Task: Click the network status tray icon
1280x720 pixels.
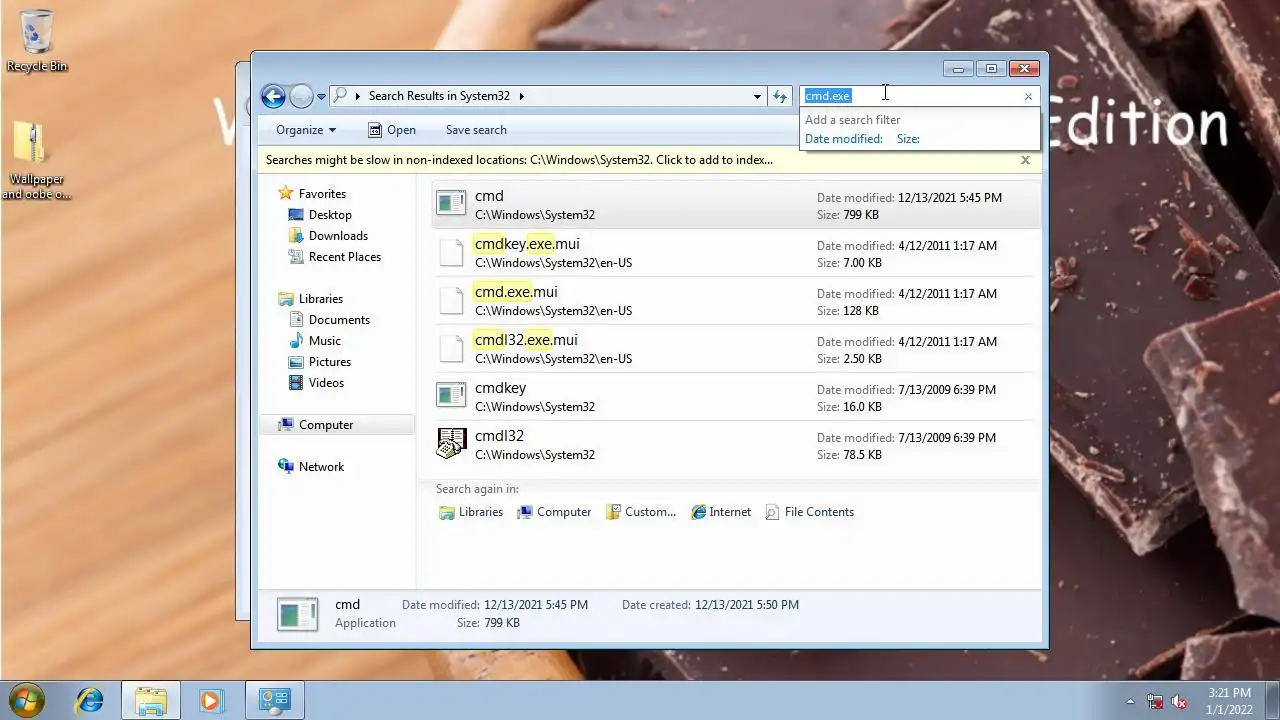Action: point(1155,701)
